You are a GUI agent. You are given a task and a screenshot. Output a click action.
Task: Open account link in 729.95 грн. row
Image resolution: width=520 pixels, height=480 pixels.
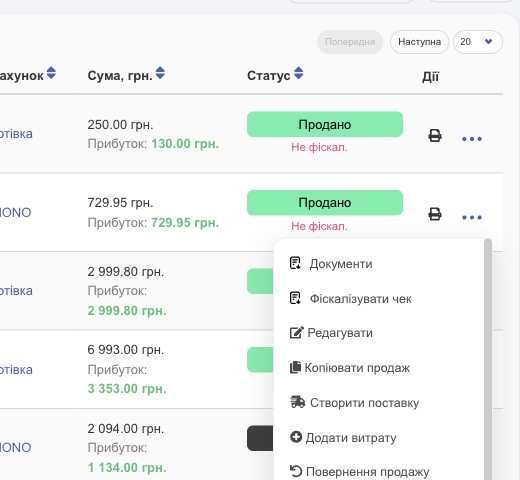click(x=15, y=213)
